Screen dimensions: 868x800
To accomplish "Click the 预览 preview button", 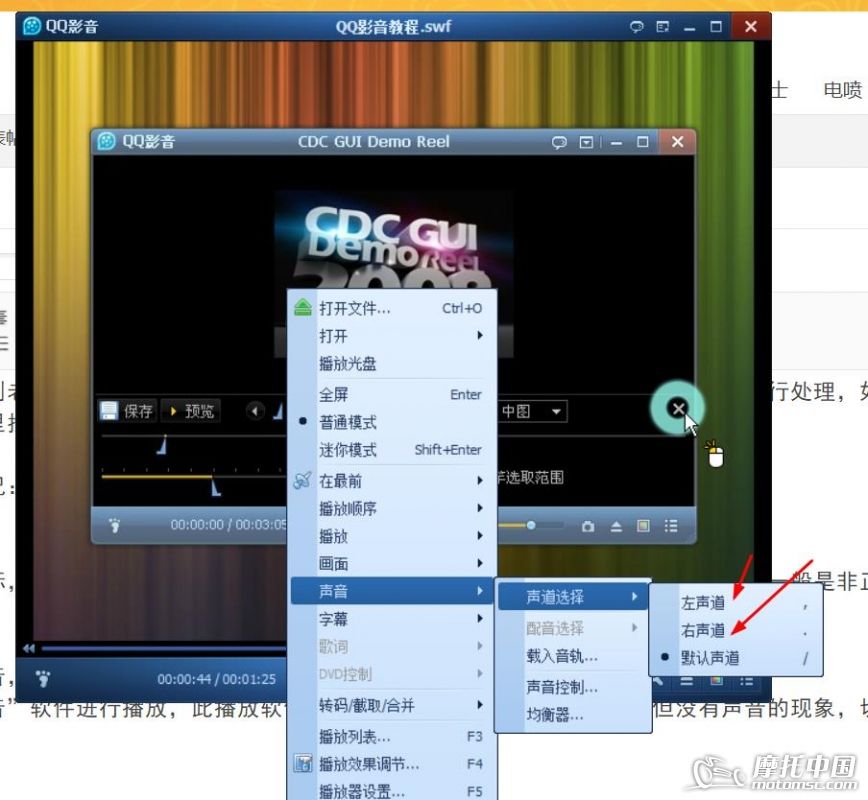I will pos(191,411).
